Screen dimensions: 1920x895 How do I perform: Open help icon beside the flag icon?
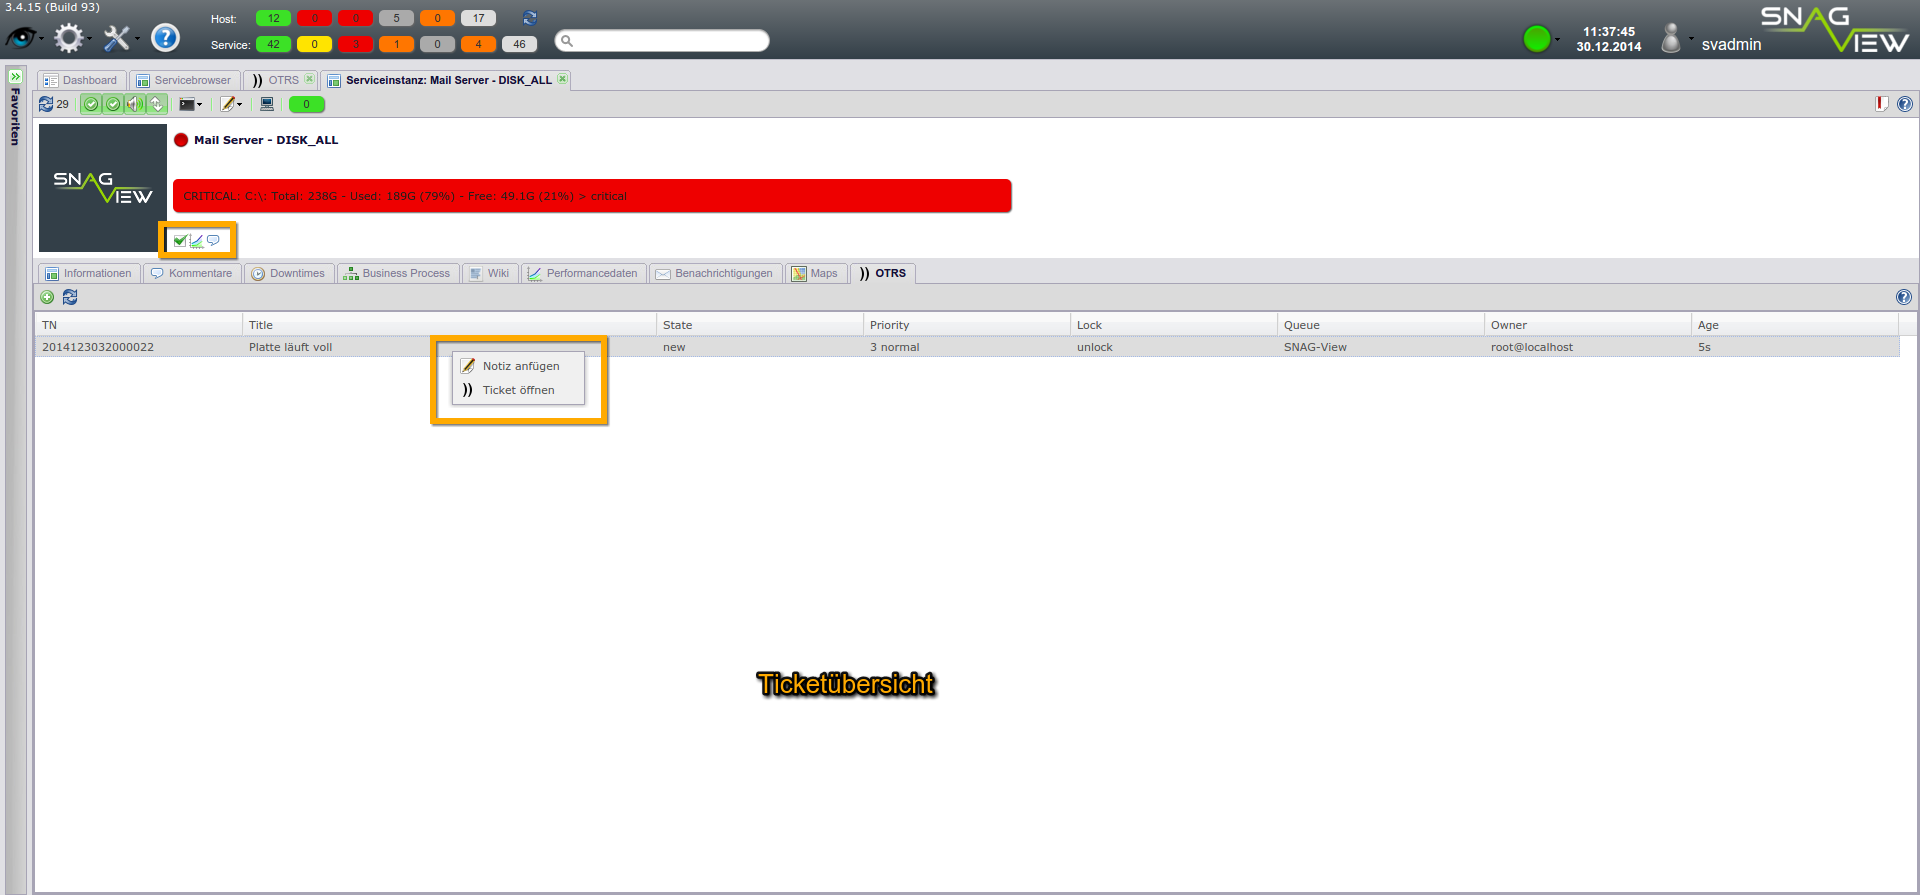click(1905, 104)
